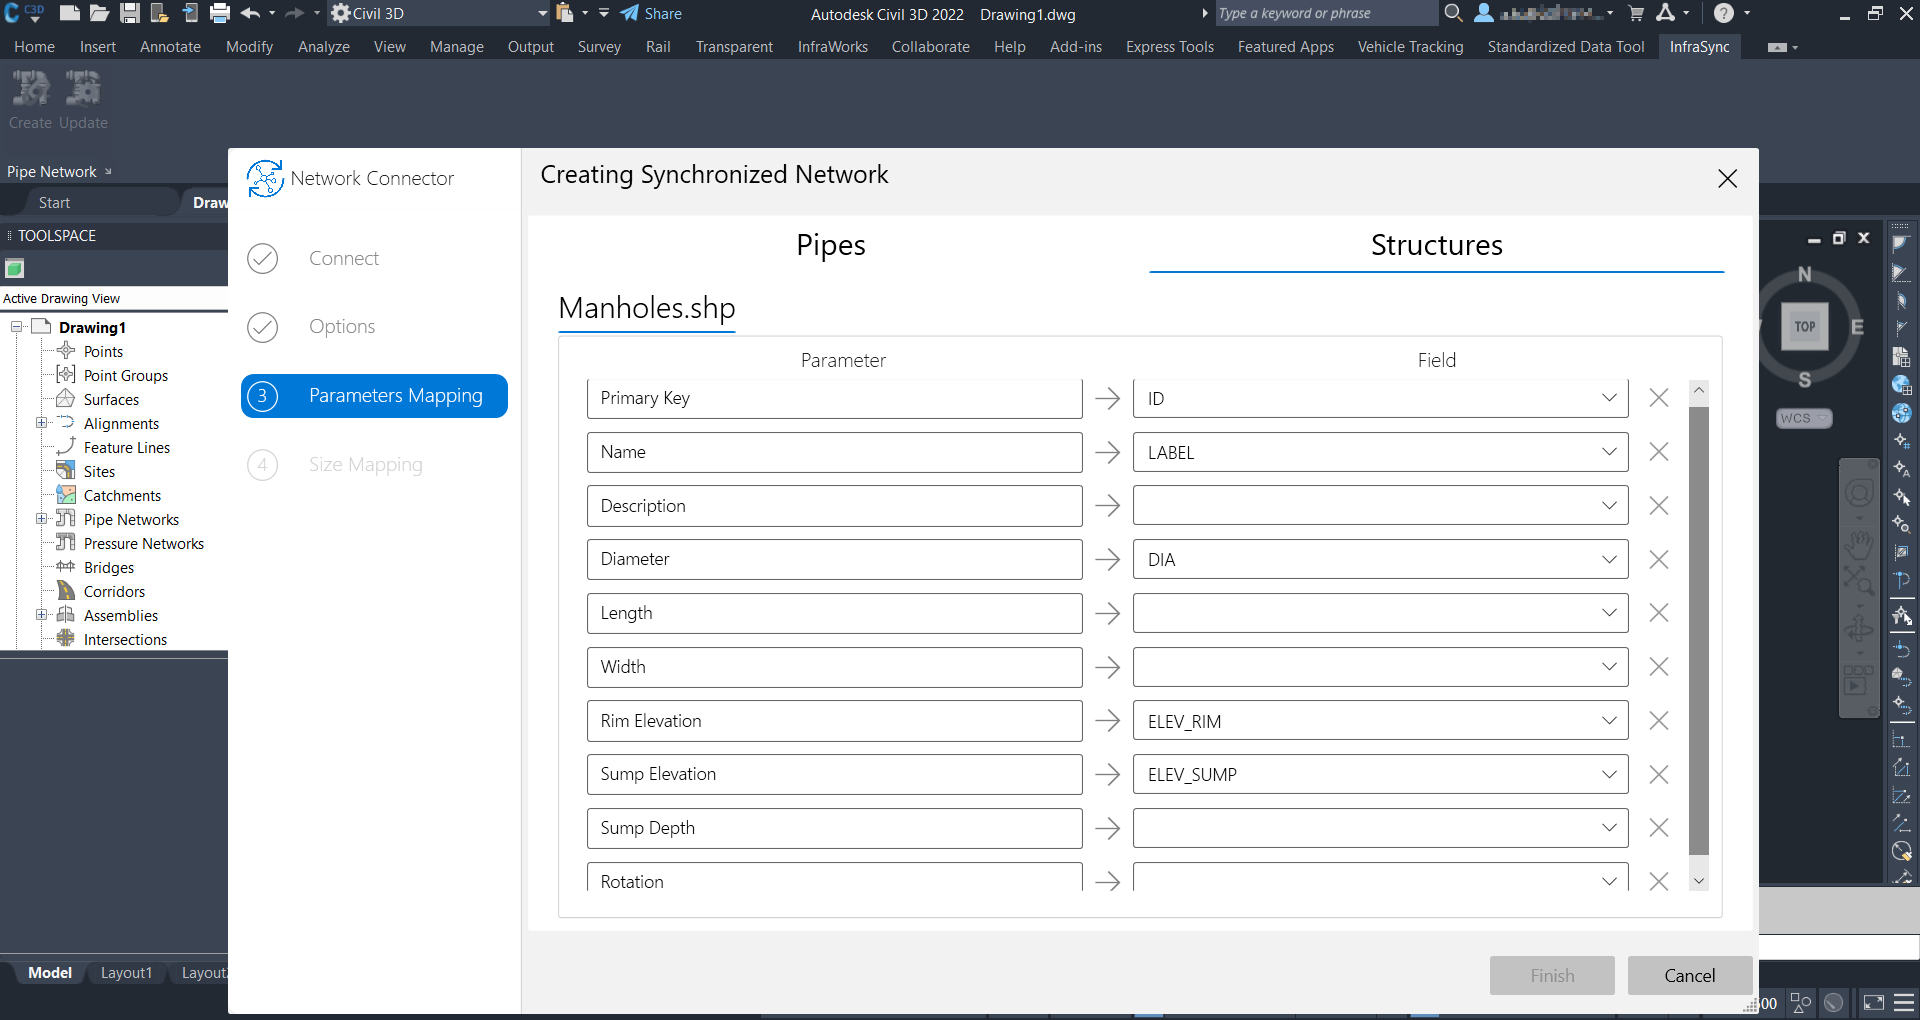Go to the Connect wizard step
Screen dimensions: 1920x1020
(x=343, y=258)
